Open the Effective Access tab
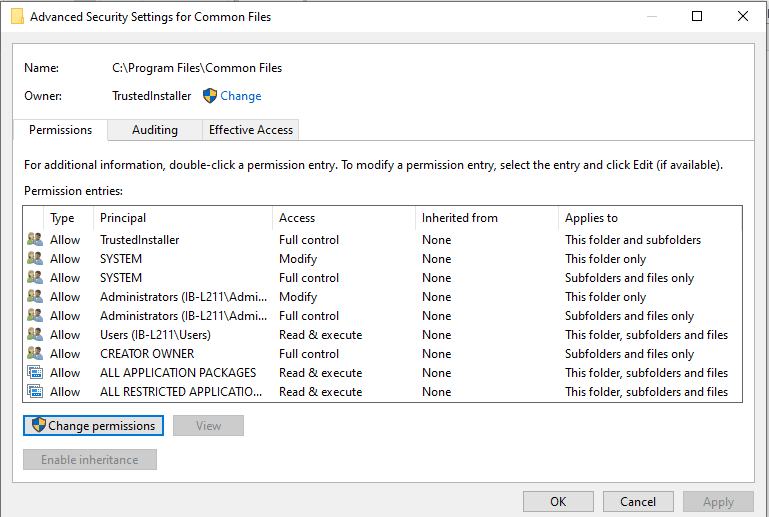The width and height of the screenshot is (769, 517). pos(250,130)
